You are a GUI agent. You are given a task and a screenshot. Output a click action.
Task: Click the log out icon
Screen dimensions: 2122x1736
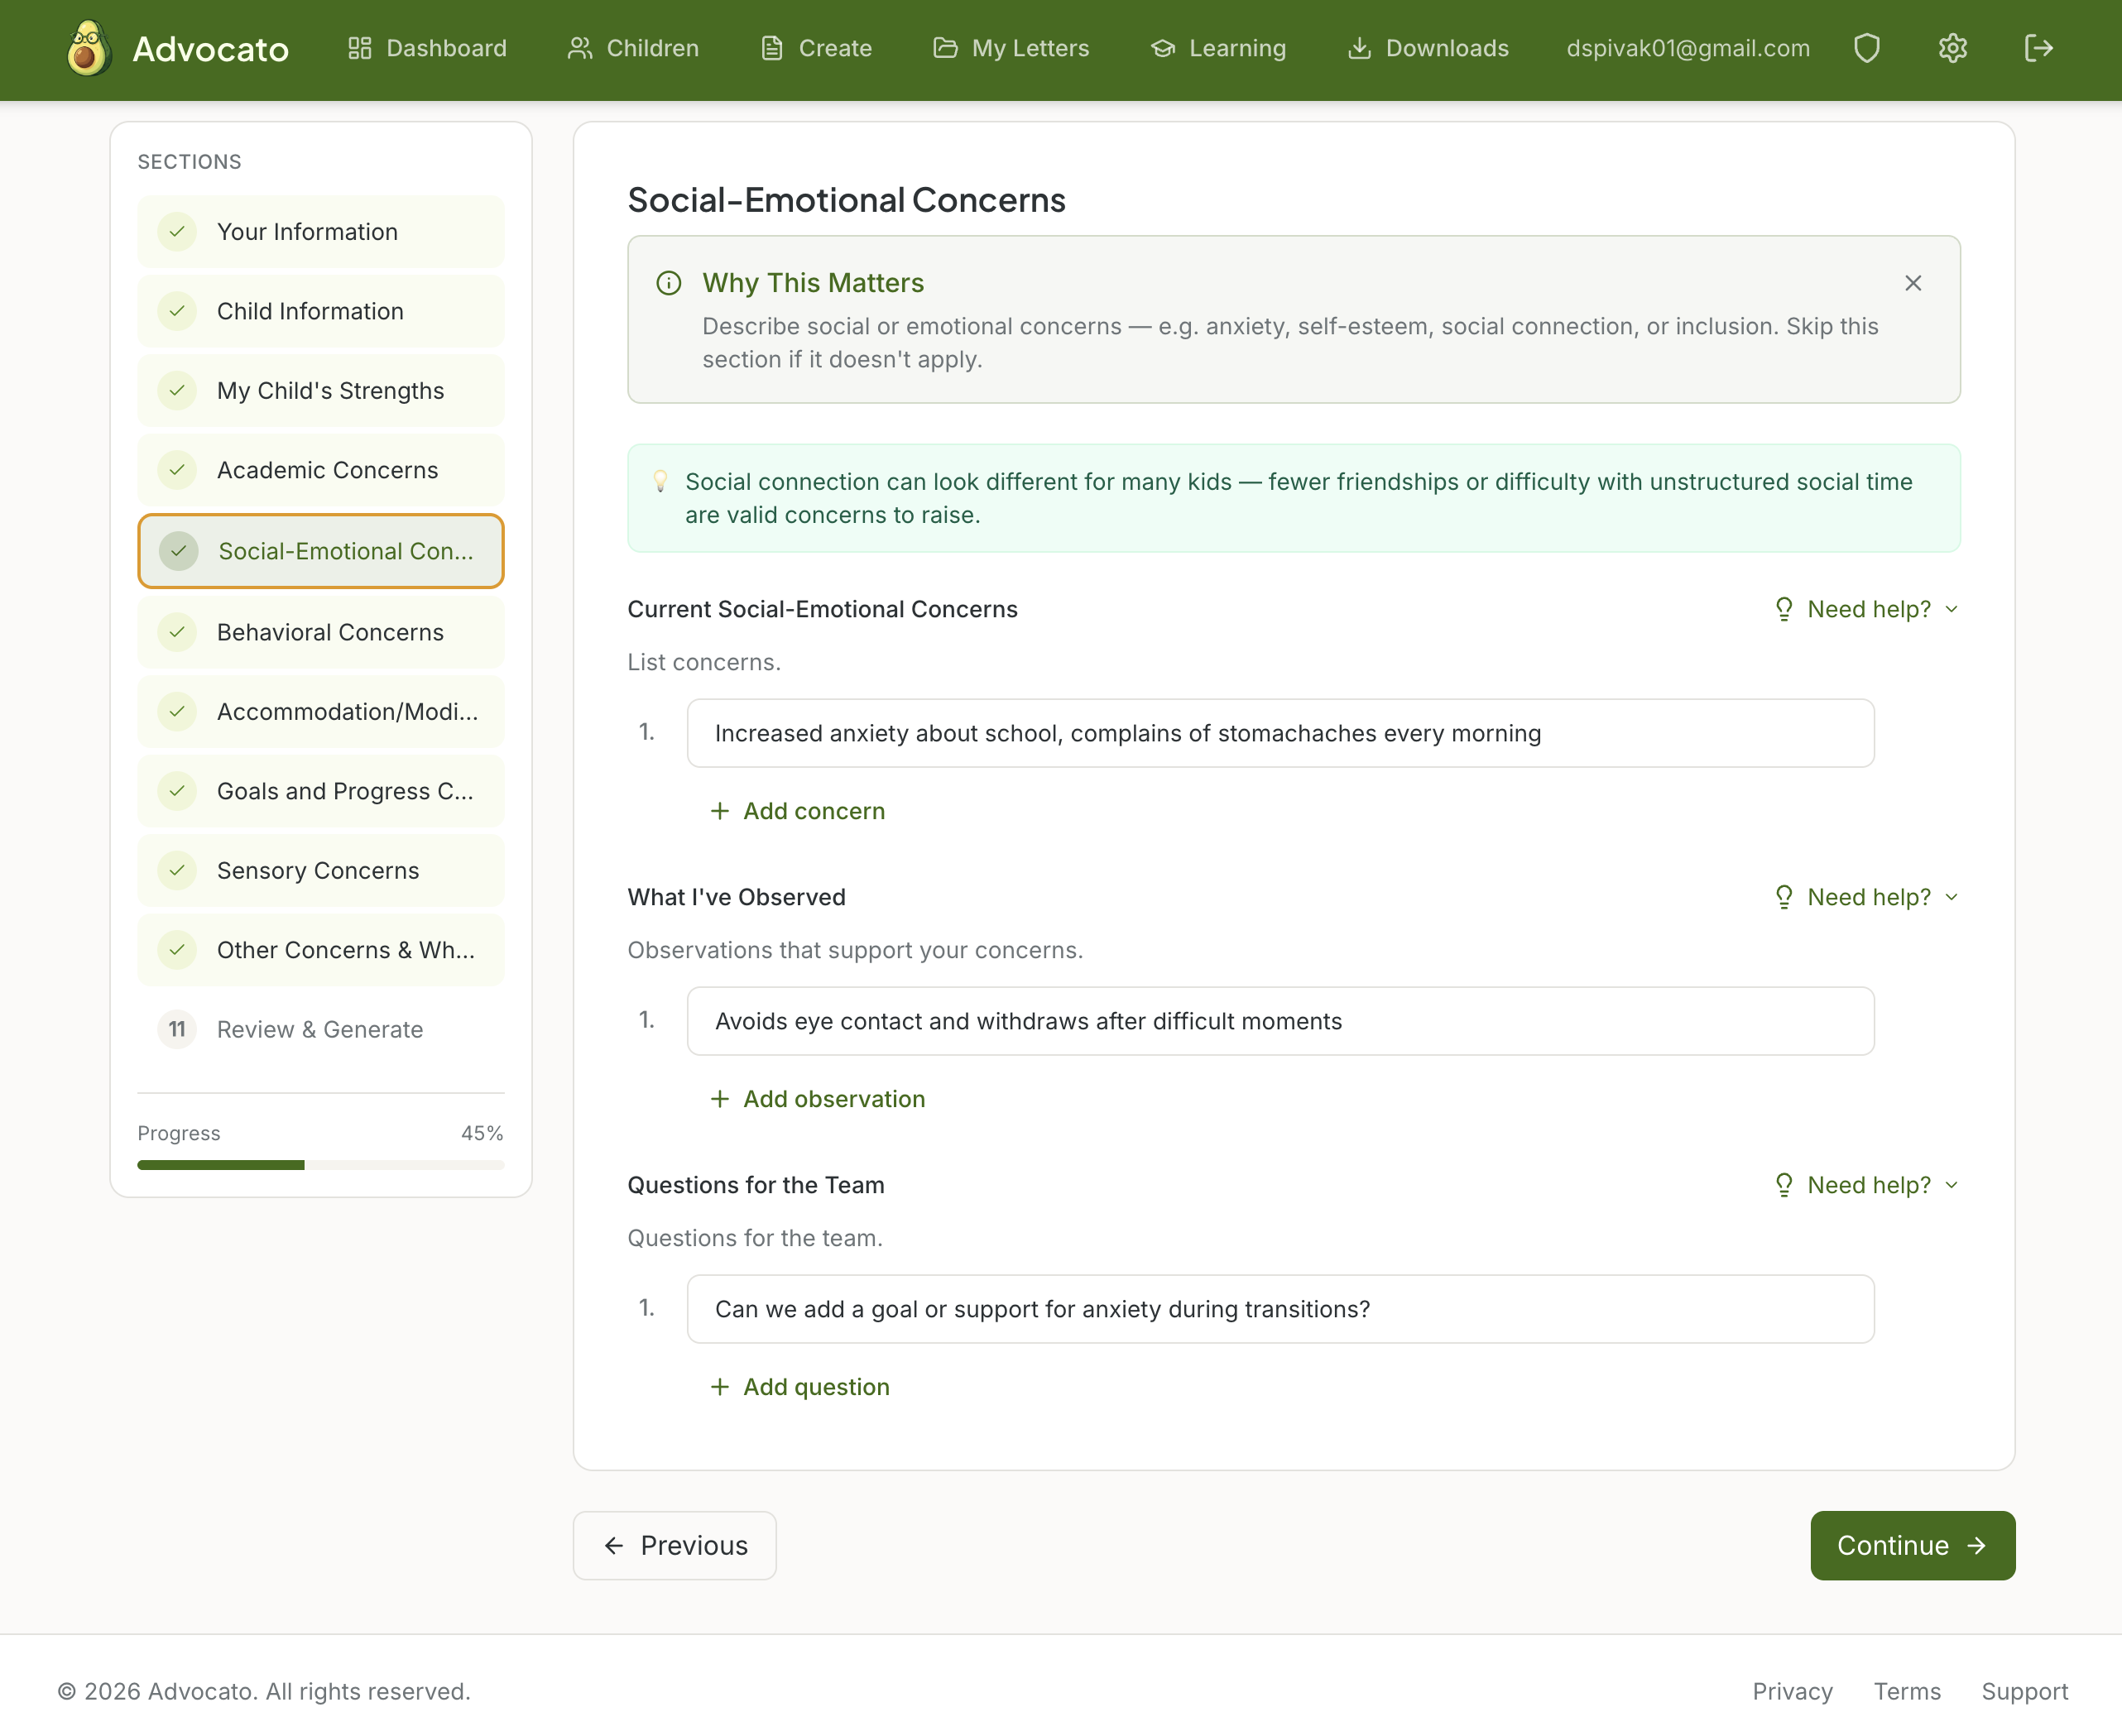coord(2038,48)
